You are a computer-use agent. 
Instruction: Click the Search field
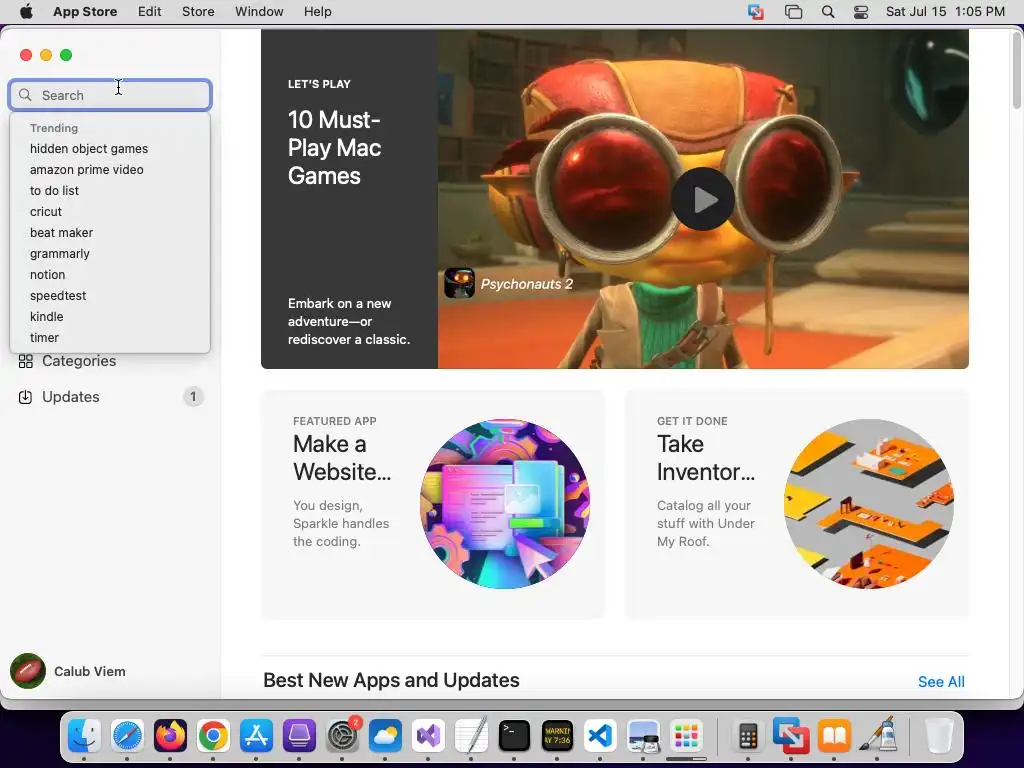[x=110, y=95]
